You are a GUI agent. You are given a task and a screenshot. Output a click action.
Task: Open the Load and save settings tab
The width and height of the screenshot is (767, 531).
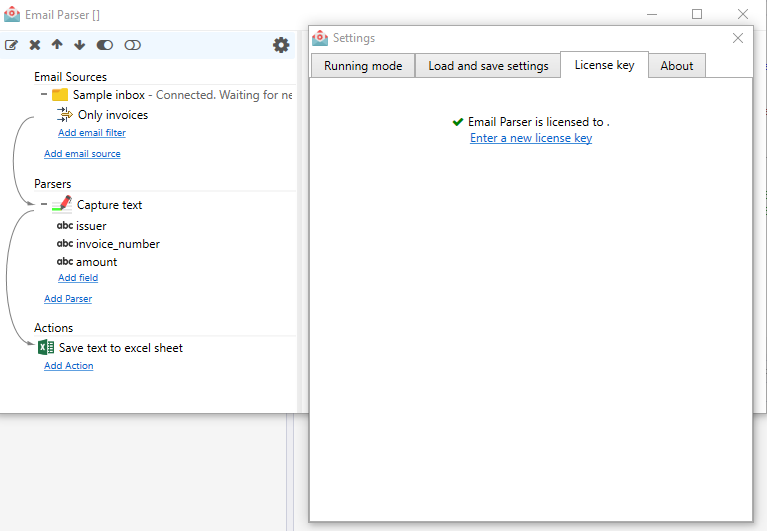[x=488, y=66]
